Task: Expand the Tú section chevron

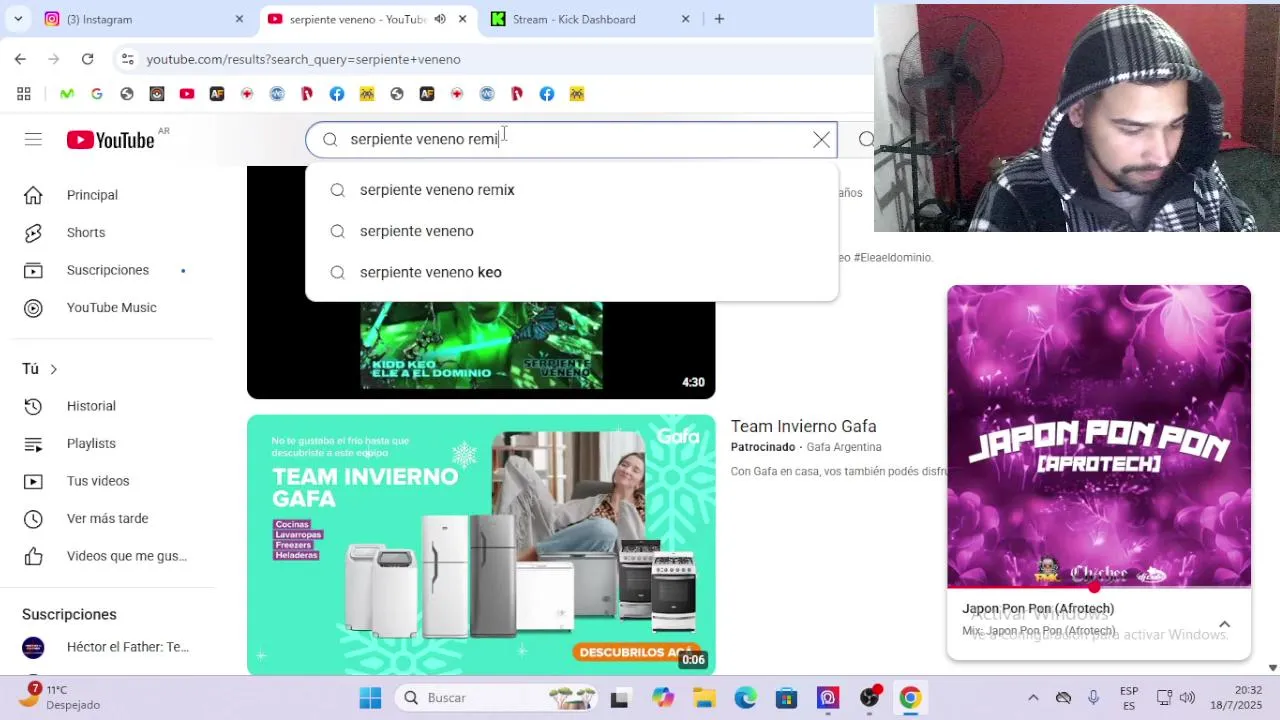Action: (53, 369)
